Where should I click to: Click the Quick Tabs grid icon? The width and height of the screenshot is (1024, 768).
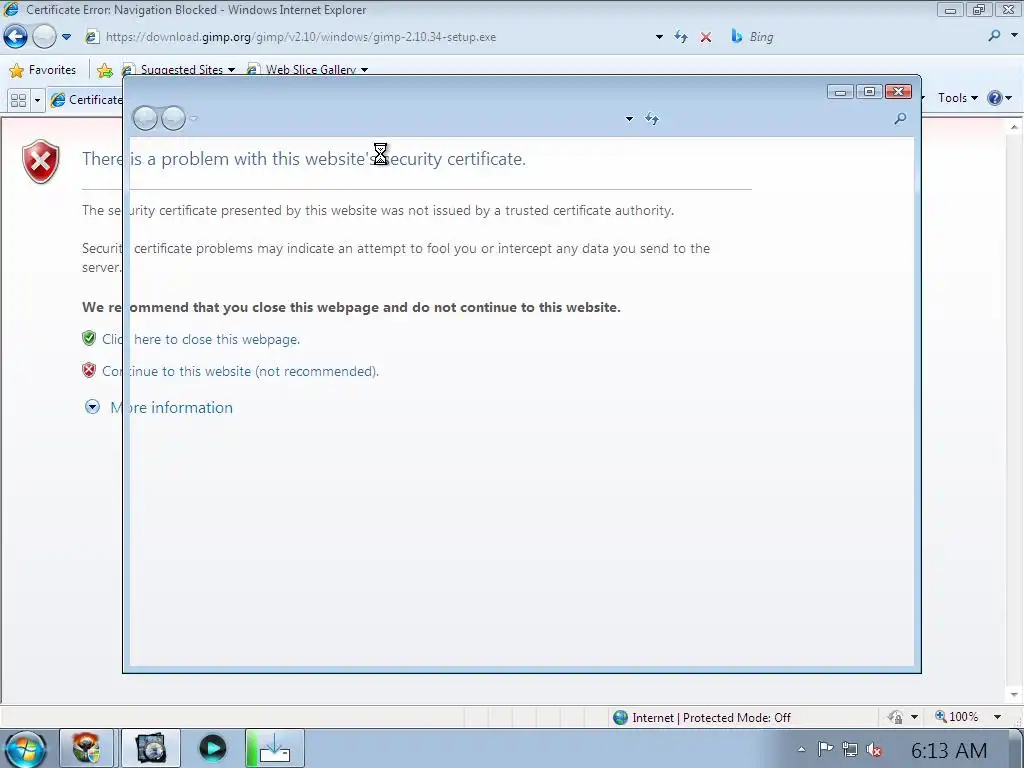(x=18, y=100)
